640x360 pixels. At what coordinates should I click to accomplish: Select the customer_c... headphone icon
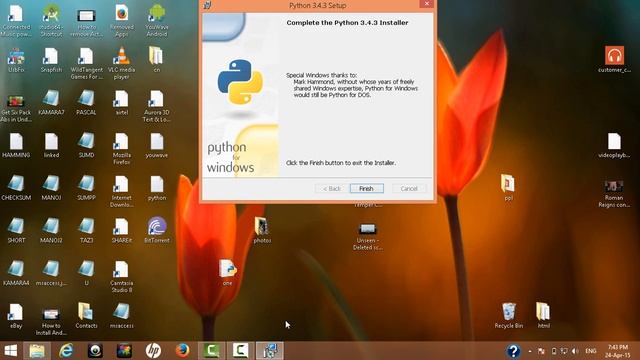coord(614,60)
